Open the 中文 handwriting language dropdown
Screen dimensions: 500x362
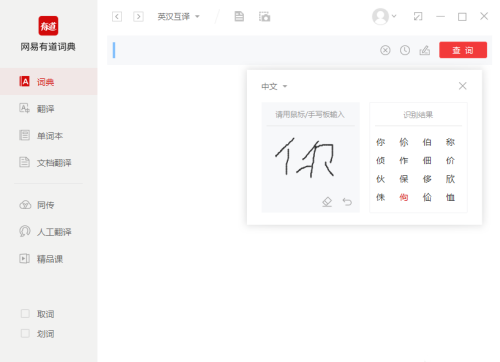(x=274, y=87)
